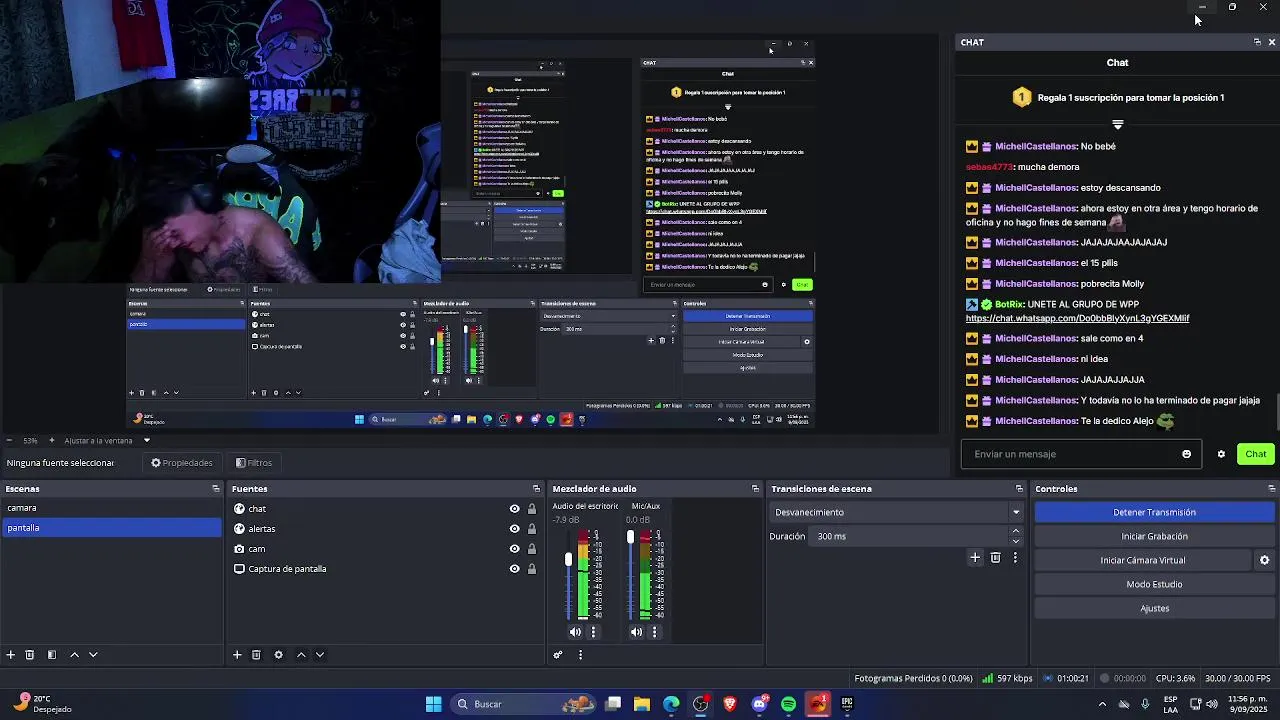Open the WhatsApp group link in chat
The image size is (1280, 720).
click(x=1077, y=318)
